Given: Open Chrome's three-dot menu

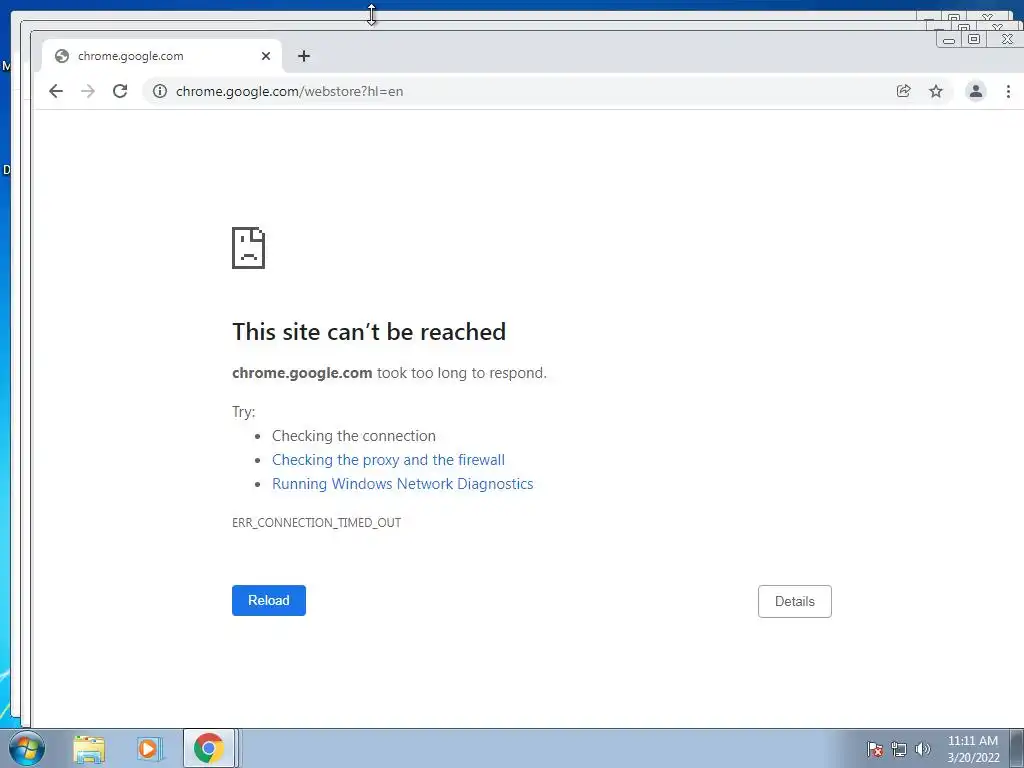Looking at the screenshot, I should click(x=1008, y=91).
